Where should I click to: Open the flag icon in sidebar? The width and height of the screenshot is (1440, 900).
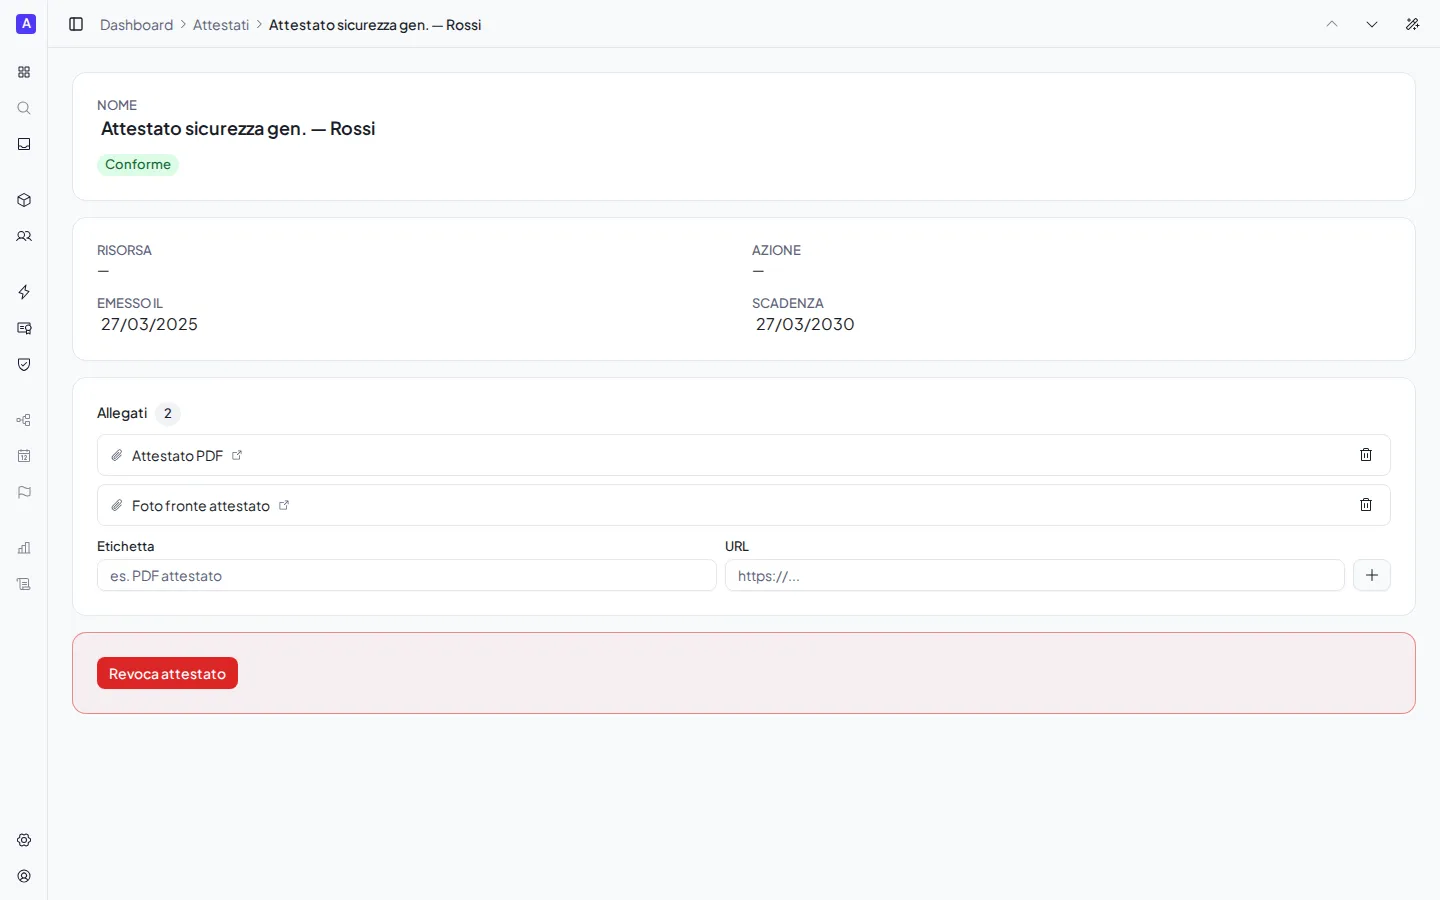click(24, 492)
